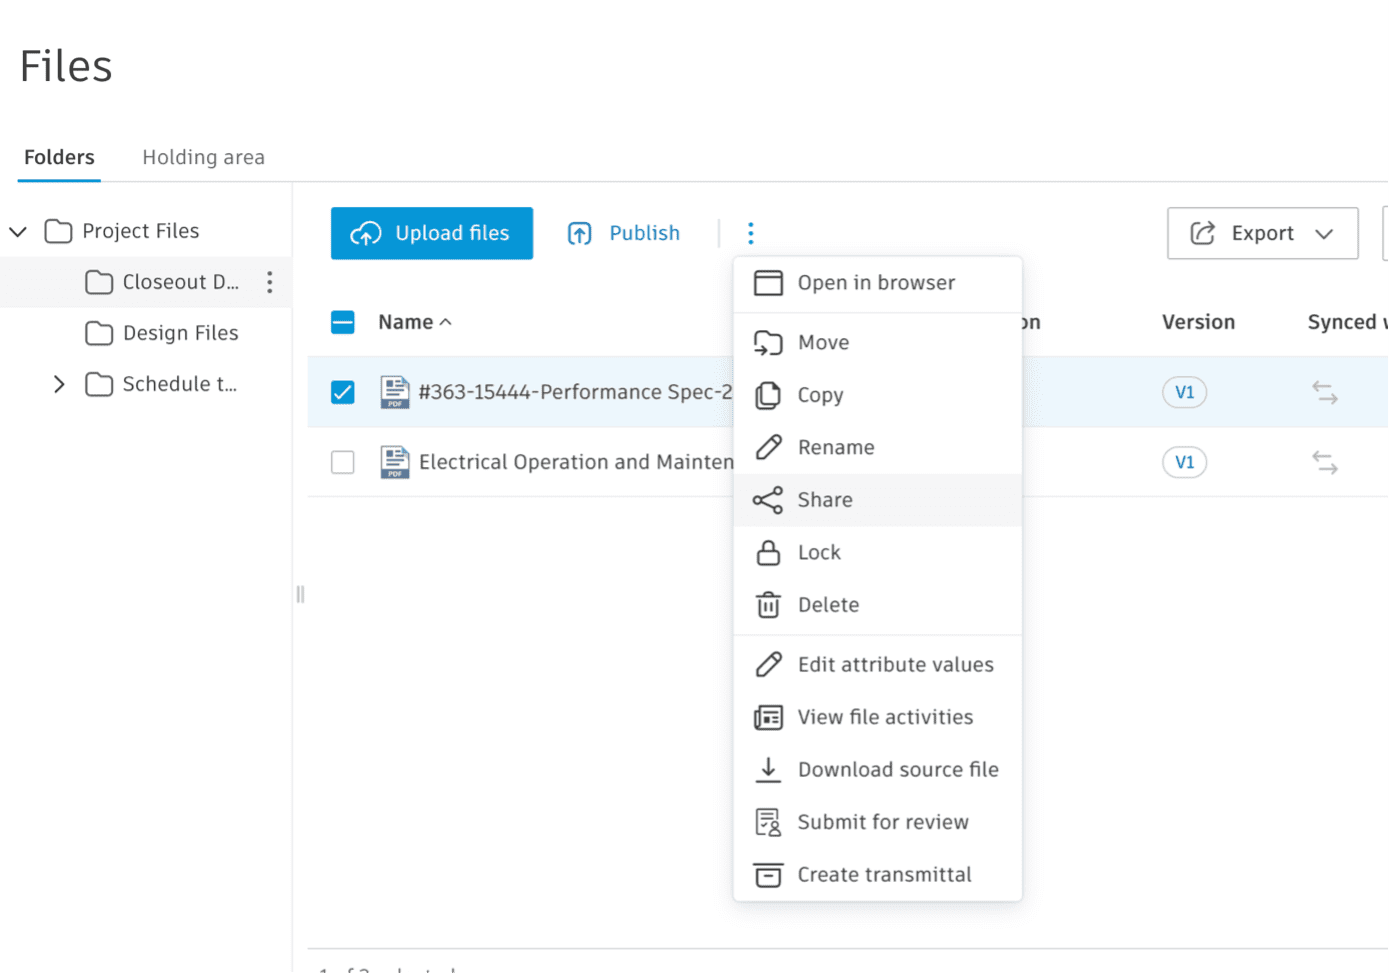Screen dimensions: 1393x977
Task: Click sync arrows icon for Electrical Operation file
Action: [x=1324, y=462]
